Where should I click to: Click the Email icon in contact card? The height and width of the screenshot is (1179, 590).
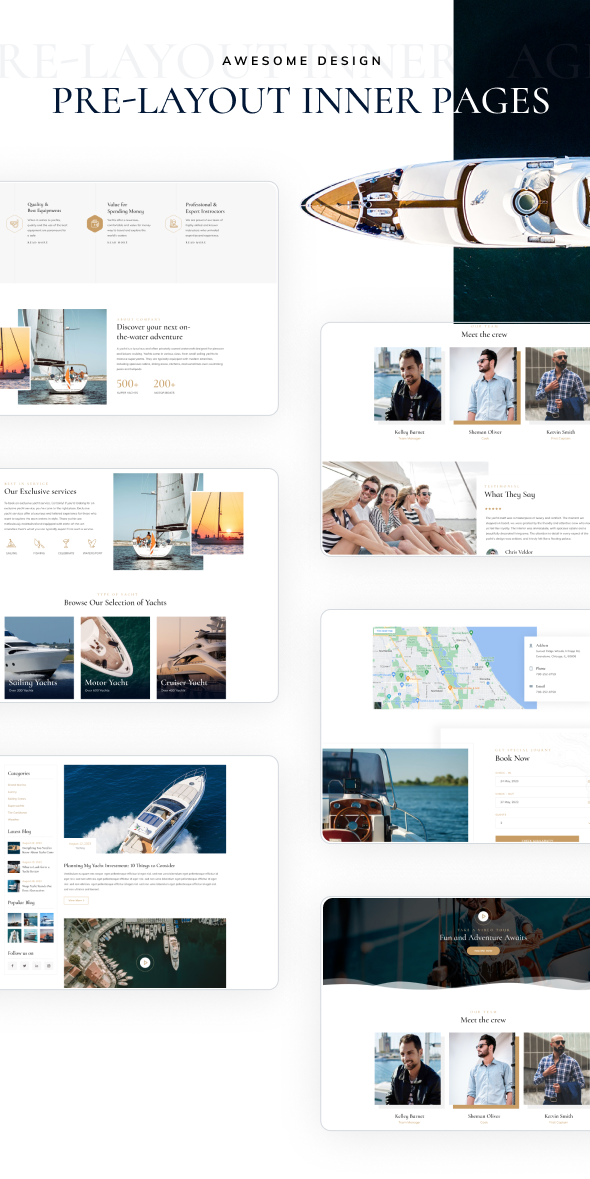[x=530, y=686]
